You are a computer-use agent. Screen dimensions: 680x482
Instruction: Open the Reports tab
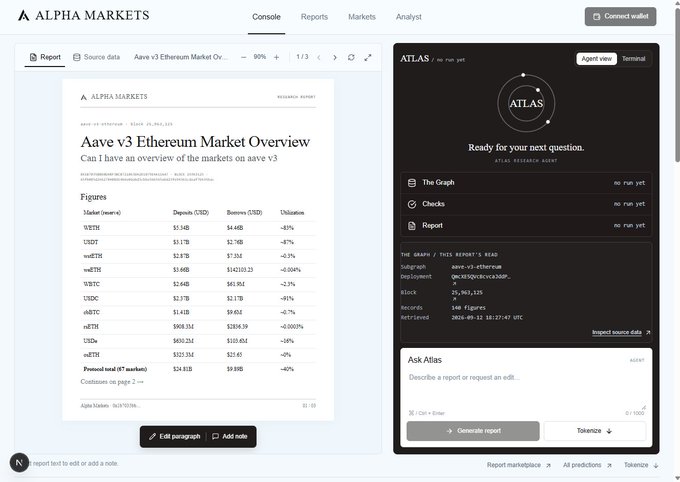point(314,17)
